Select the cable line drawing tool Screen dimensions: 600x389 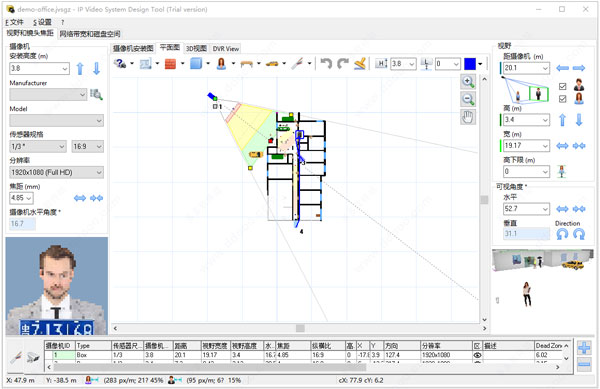pyautogui.click(x=297, y=63)
